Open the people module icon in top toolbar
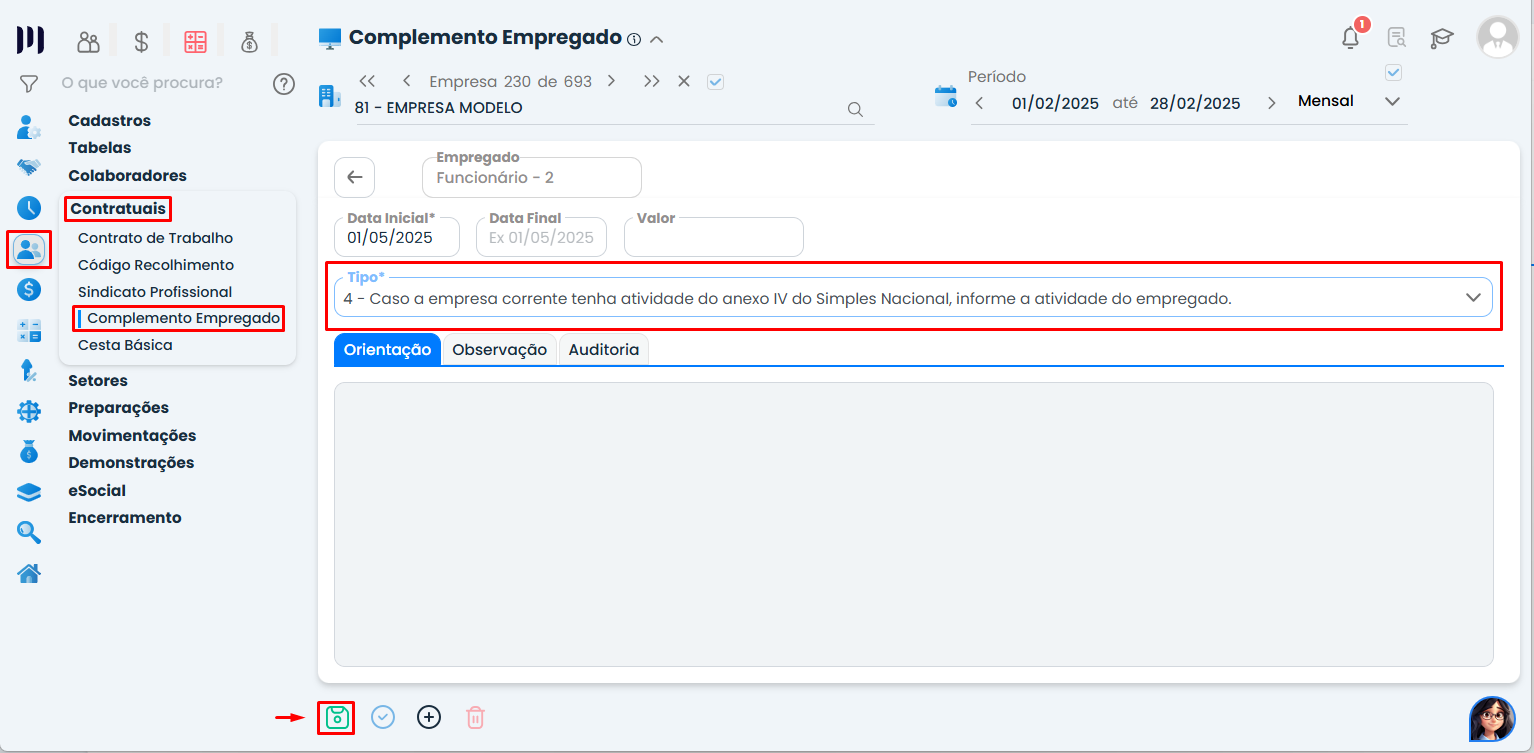 coord(89,42)
